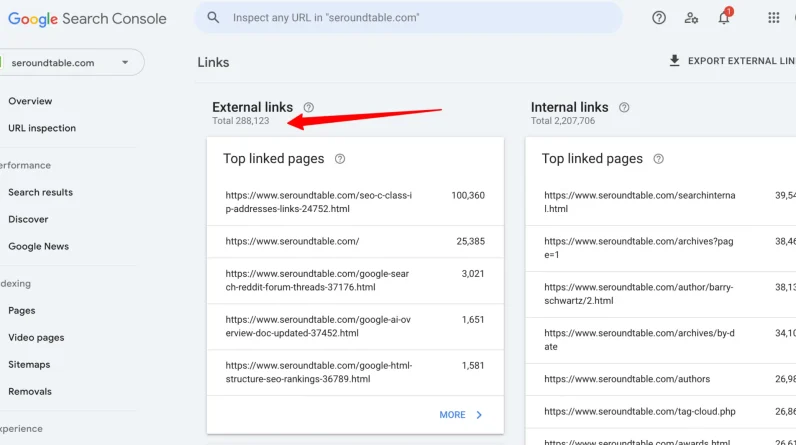Select seo-c-class-ip-addresses-links-24752.html row

click(x=355, y=202)
